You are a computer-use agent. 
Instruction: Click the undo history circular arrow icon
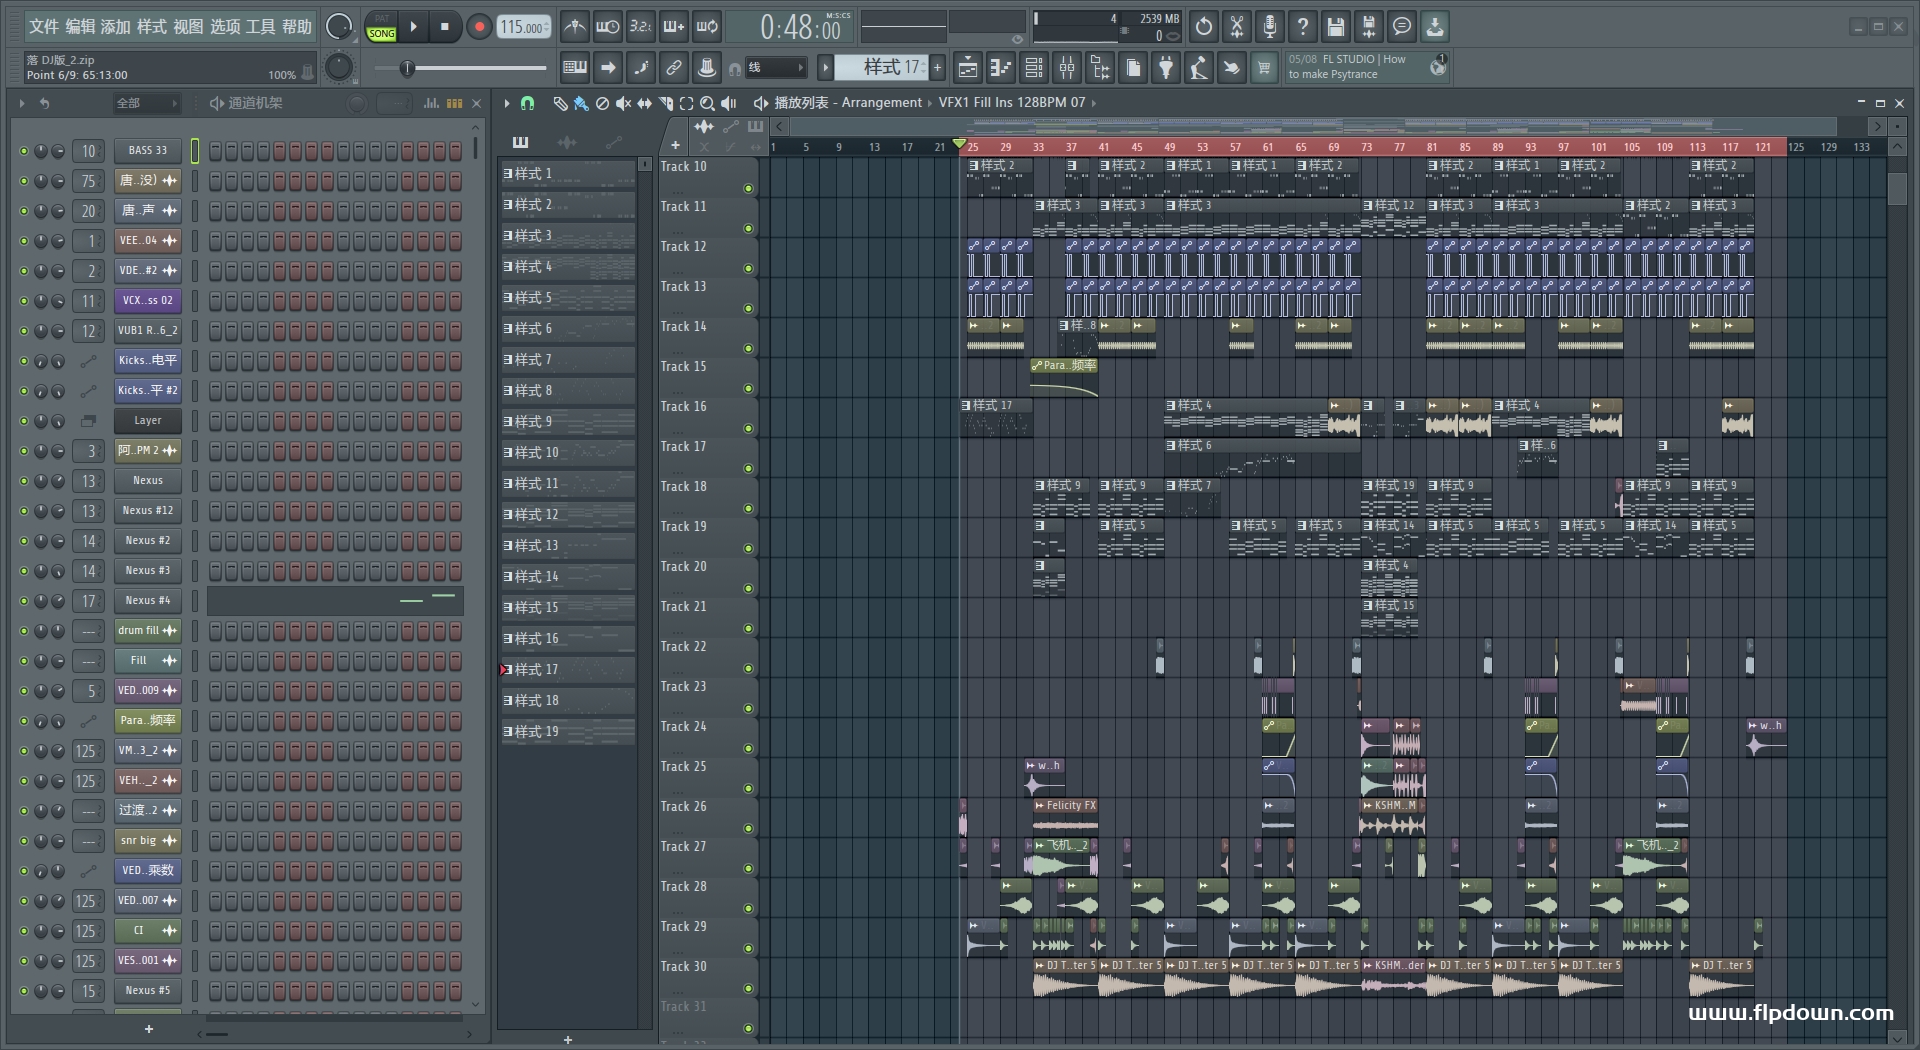point(1204,27)
